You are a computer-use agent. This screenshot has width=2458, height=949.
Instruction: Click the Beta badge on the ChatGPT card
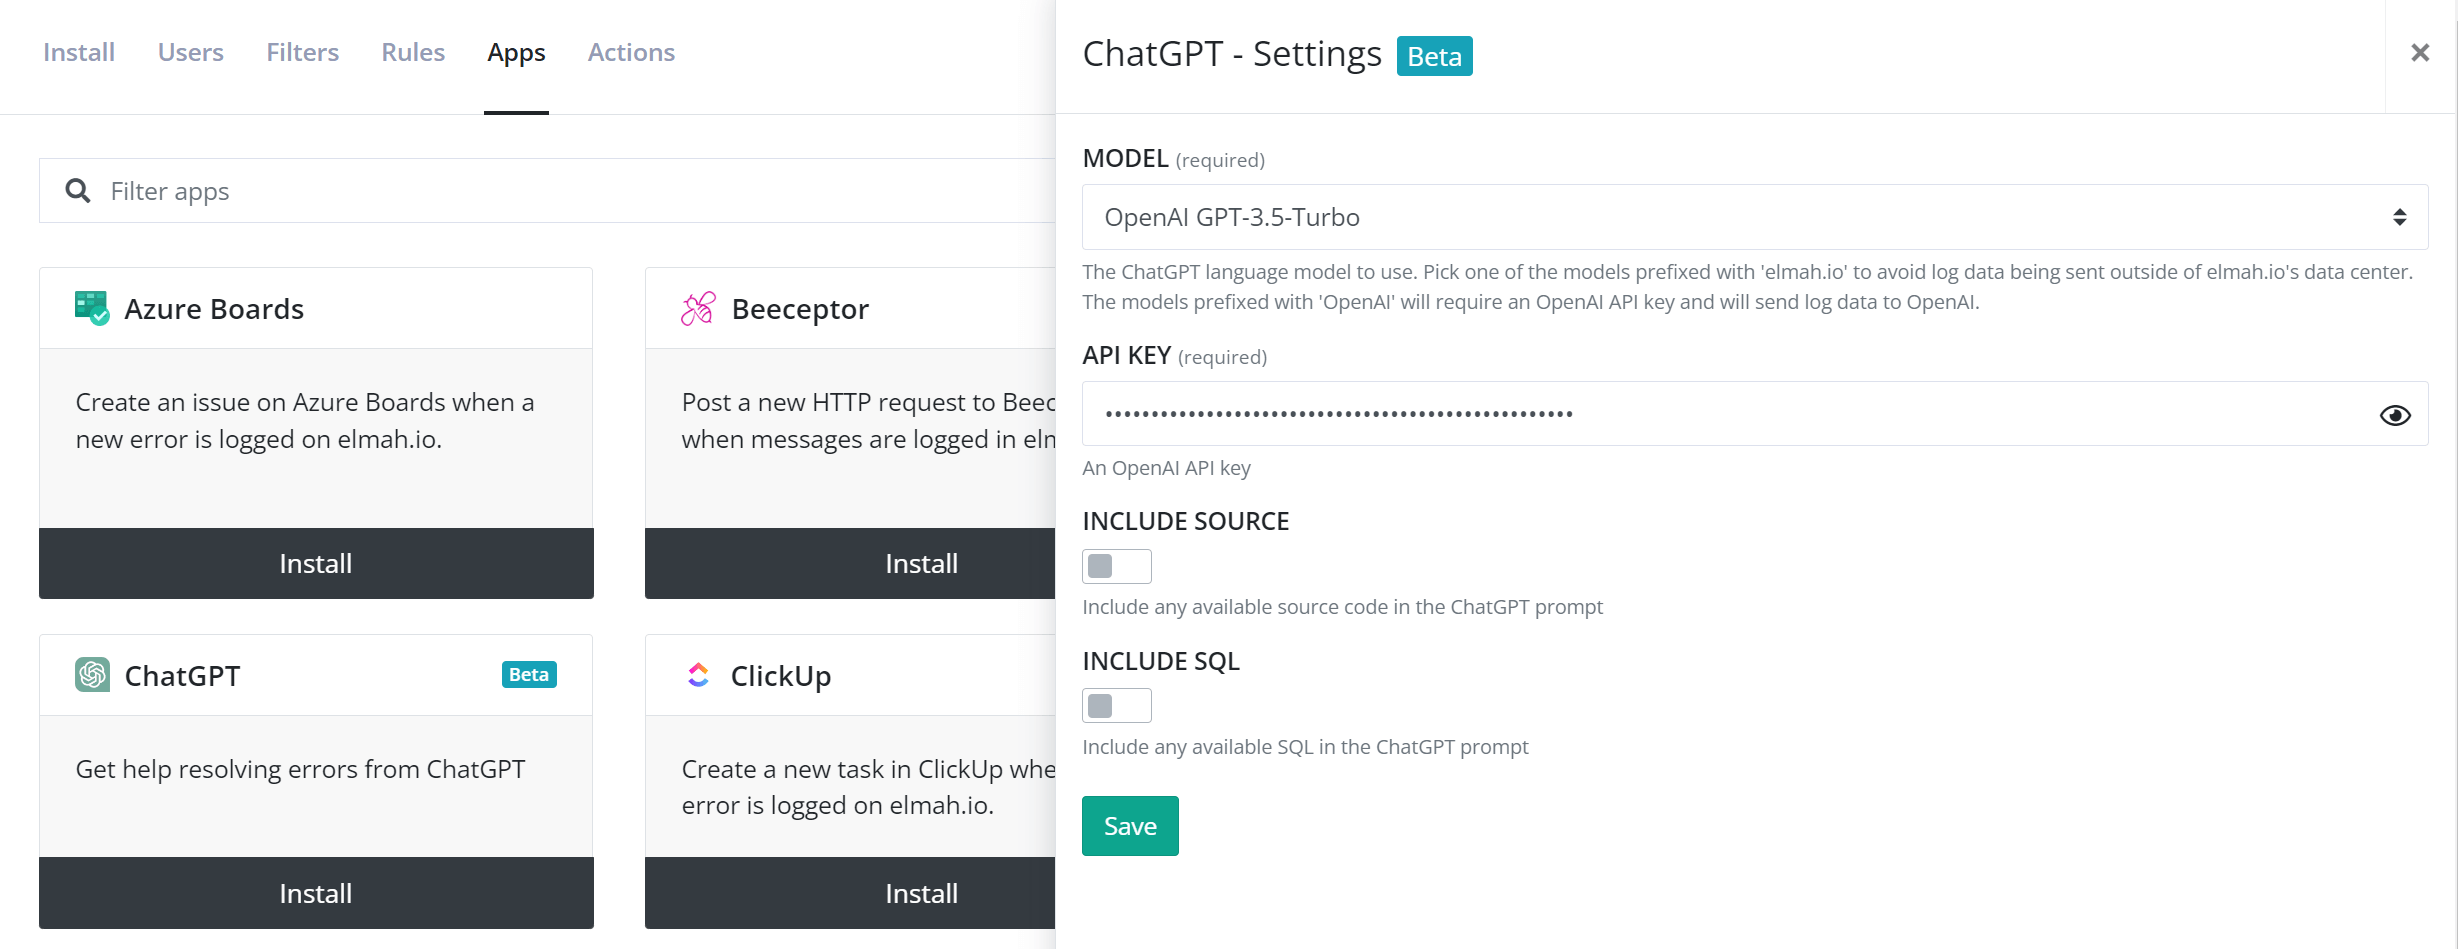pos(527,675)
